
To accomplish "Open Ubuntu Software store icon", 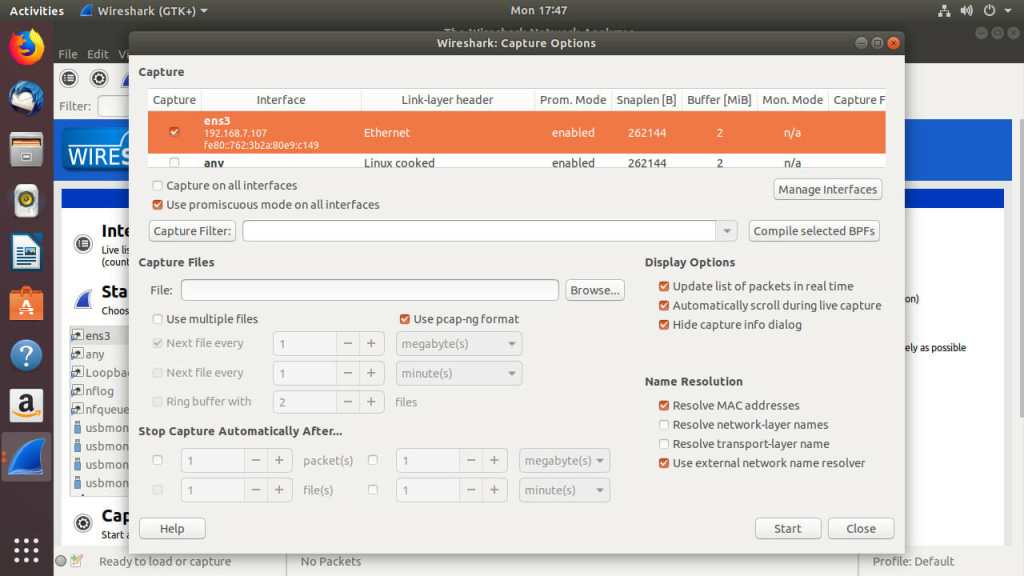I will point(26,304).
